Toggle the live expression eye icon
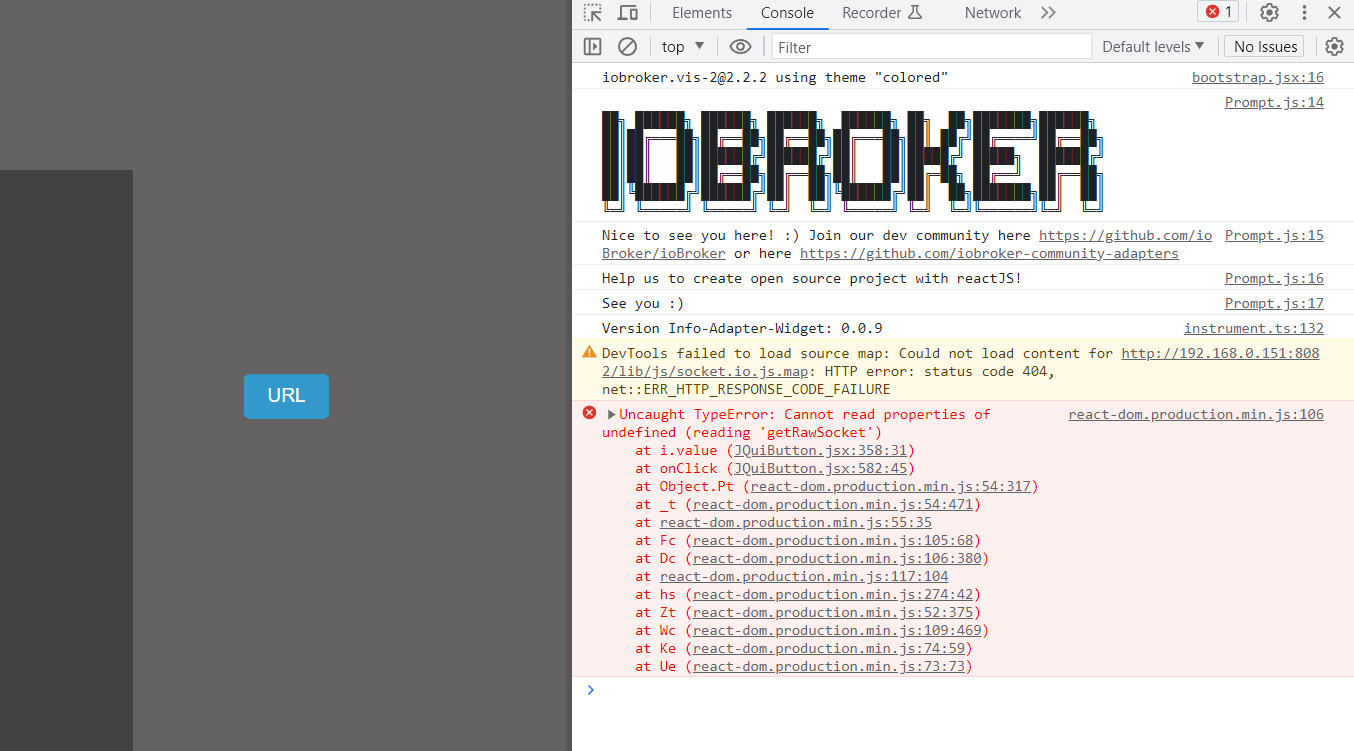 coord(740,46)
